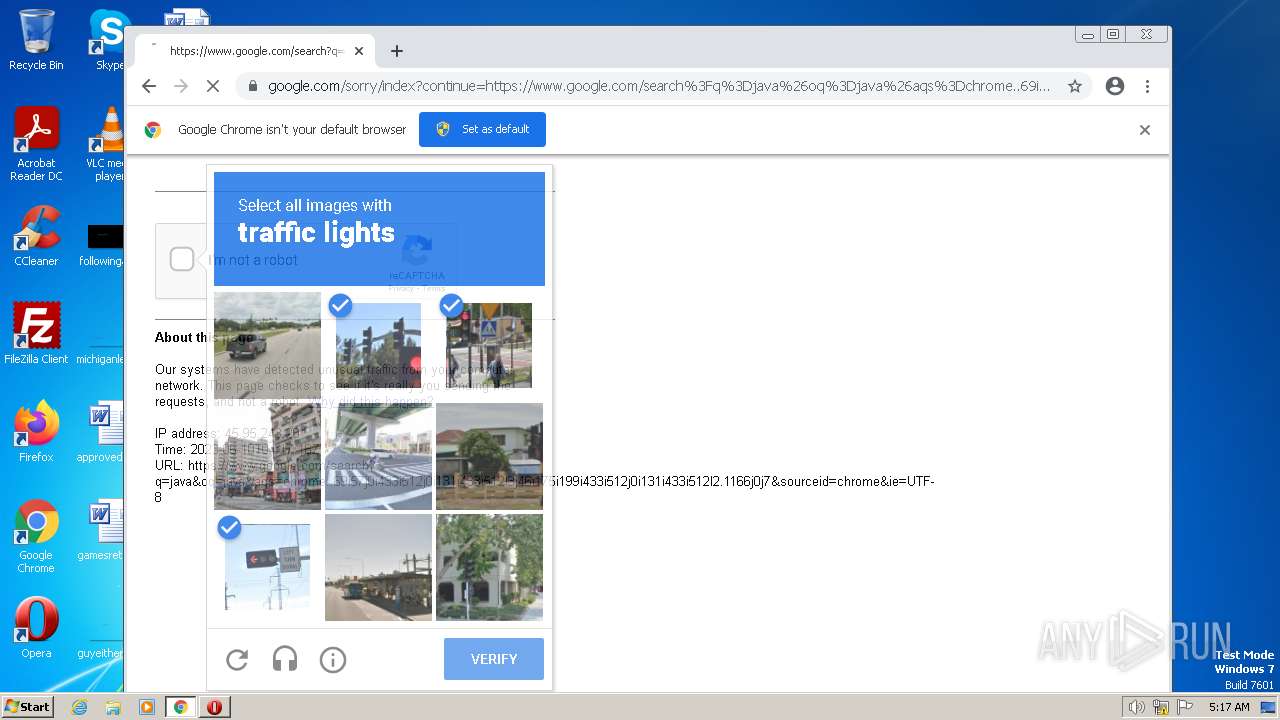Deselect the arrow signal sign image tile
Image resolution: width=1280 pixels, height=720 pixels.
[267, 567]
